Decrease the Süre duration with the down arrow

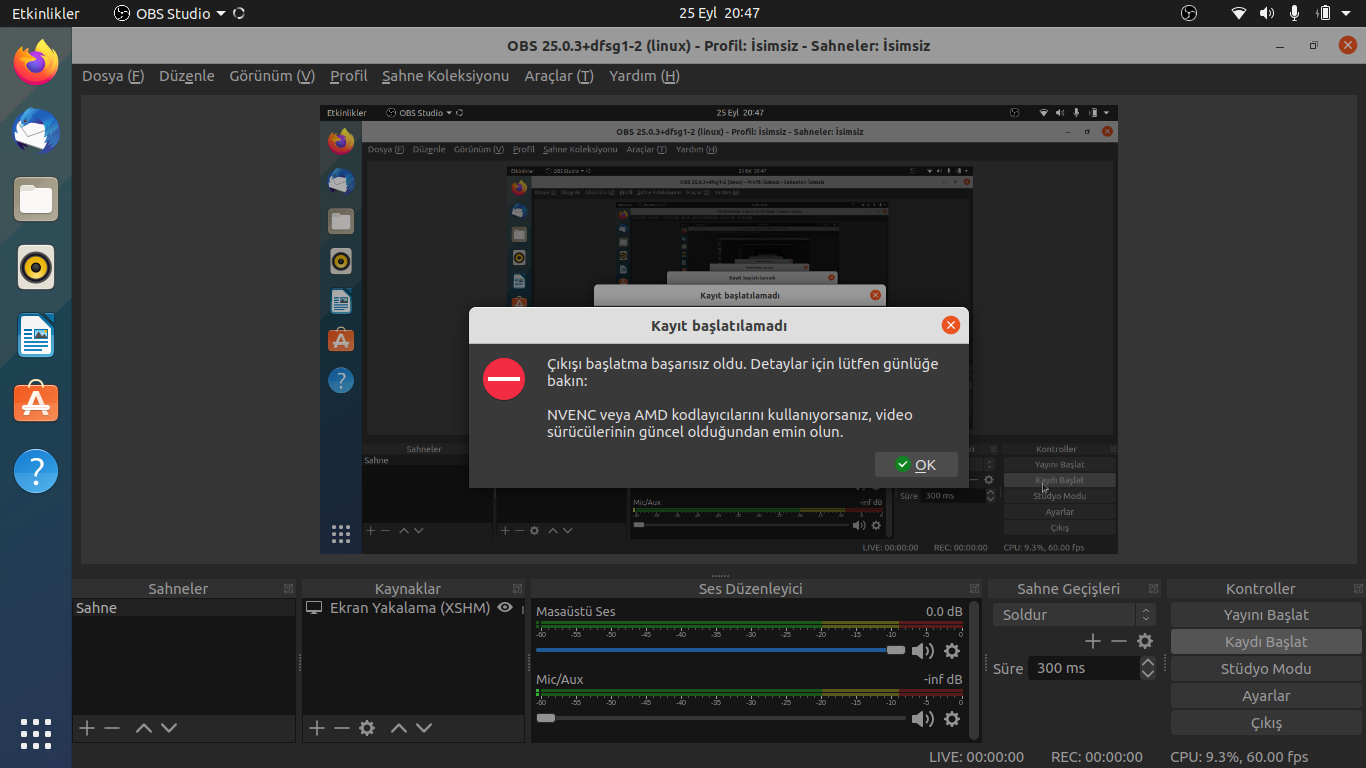1148,674
